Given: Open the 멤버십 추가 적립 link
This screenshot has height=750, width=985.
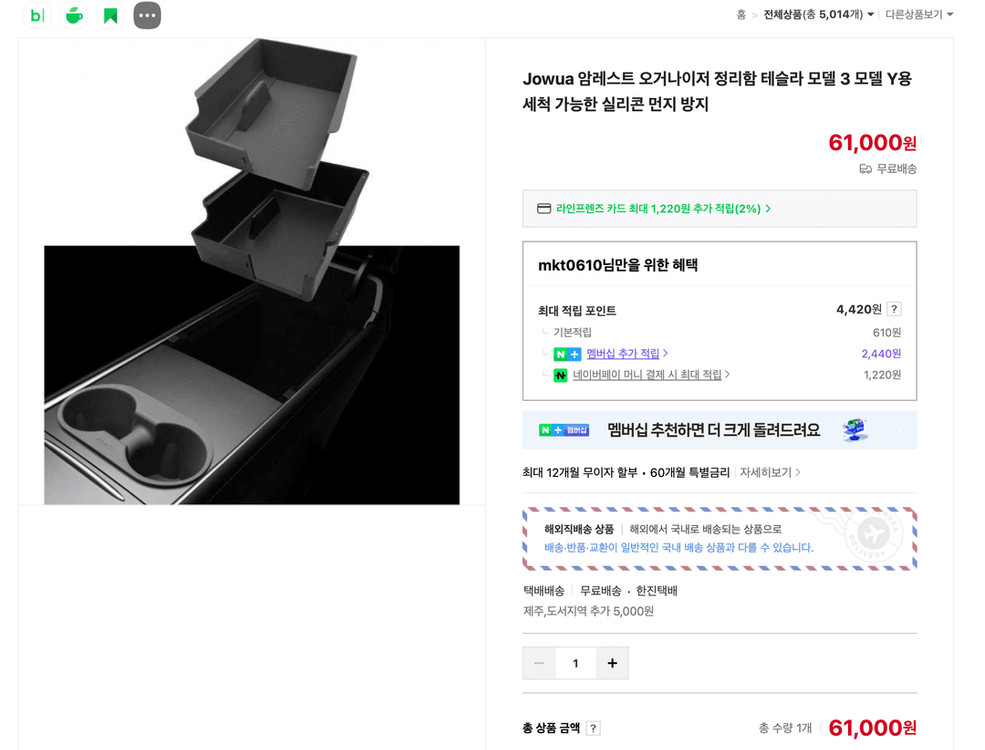Looking at the screenshot, I should 626,354.
